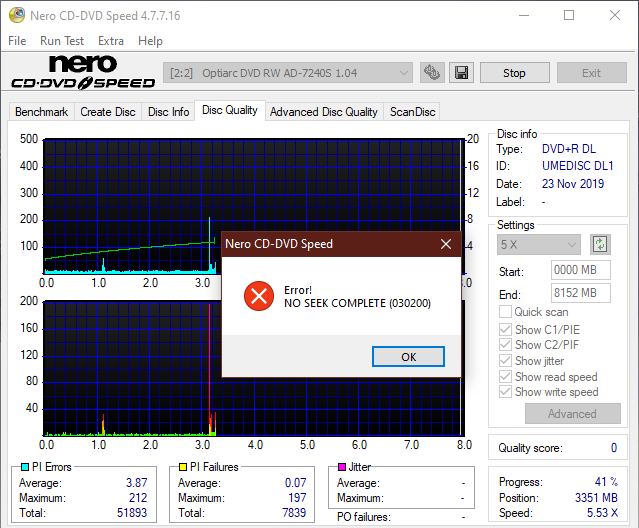Open the File menu
639x528 pixels.
(17, 41)
